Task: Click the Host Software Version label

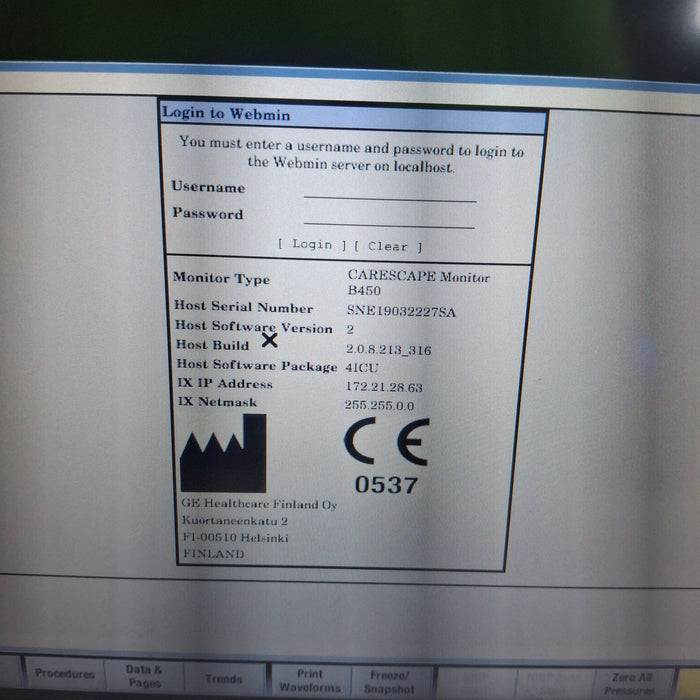Action: click(x=254, y=327)
